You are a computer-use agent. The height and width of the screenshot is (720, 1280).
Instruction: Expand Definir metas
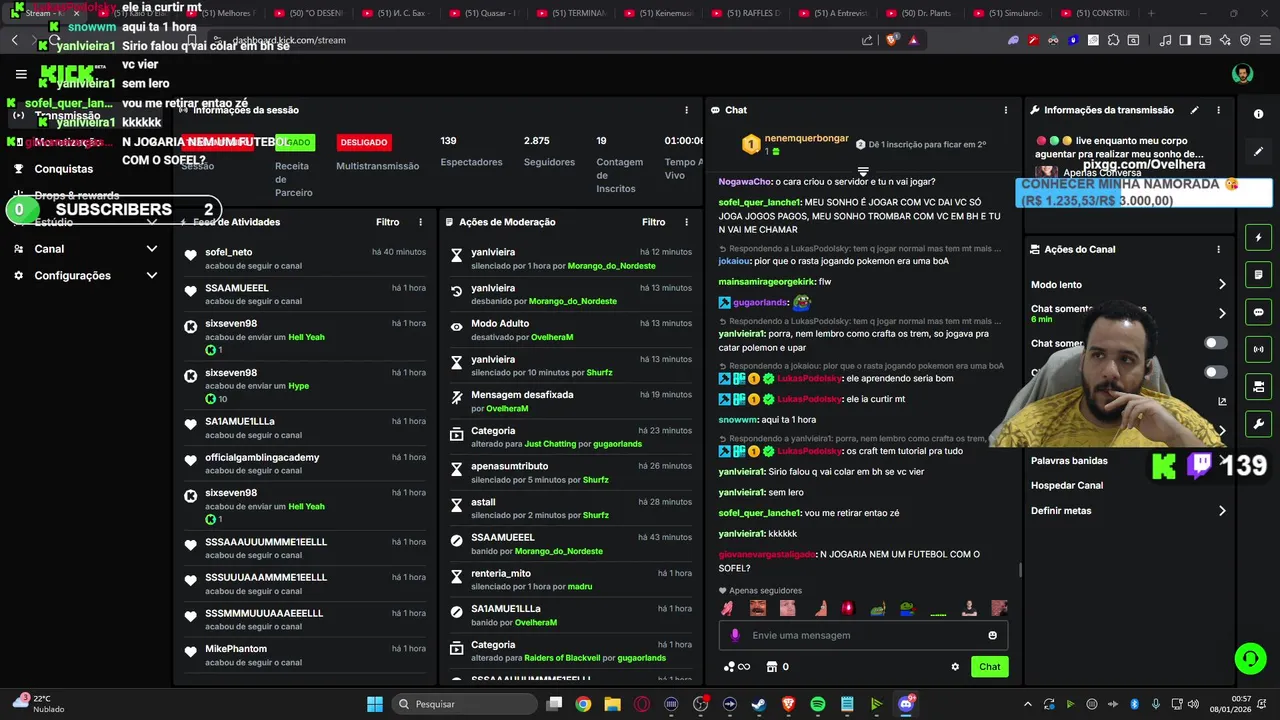point(1222,511)
